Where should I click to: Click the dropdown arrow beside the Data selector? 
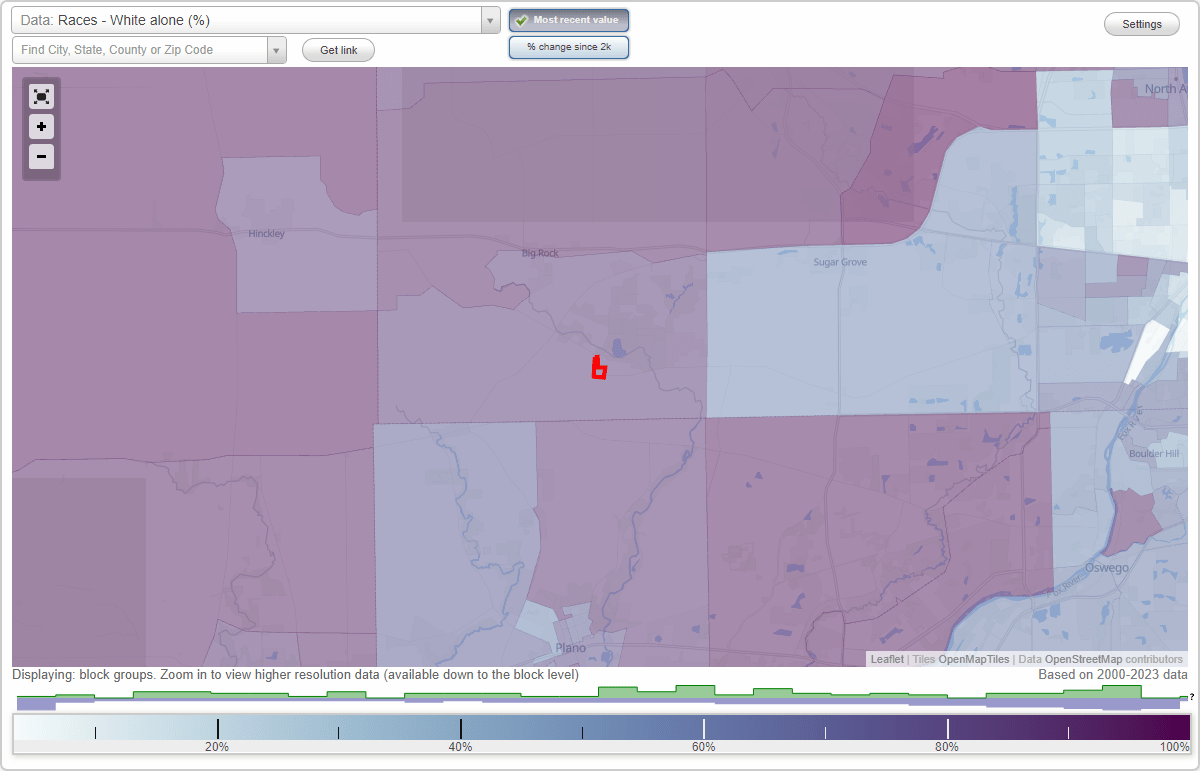coord(489,20)
